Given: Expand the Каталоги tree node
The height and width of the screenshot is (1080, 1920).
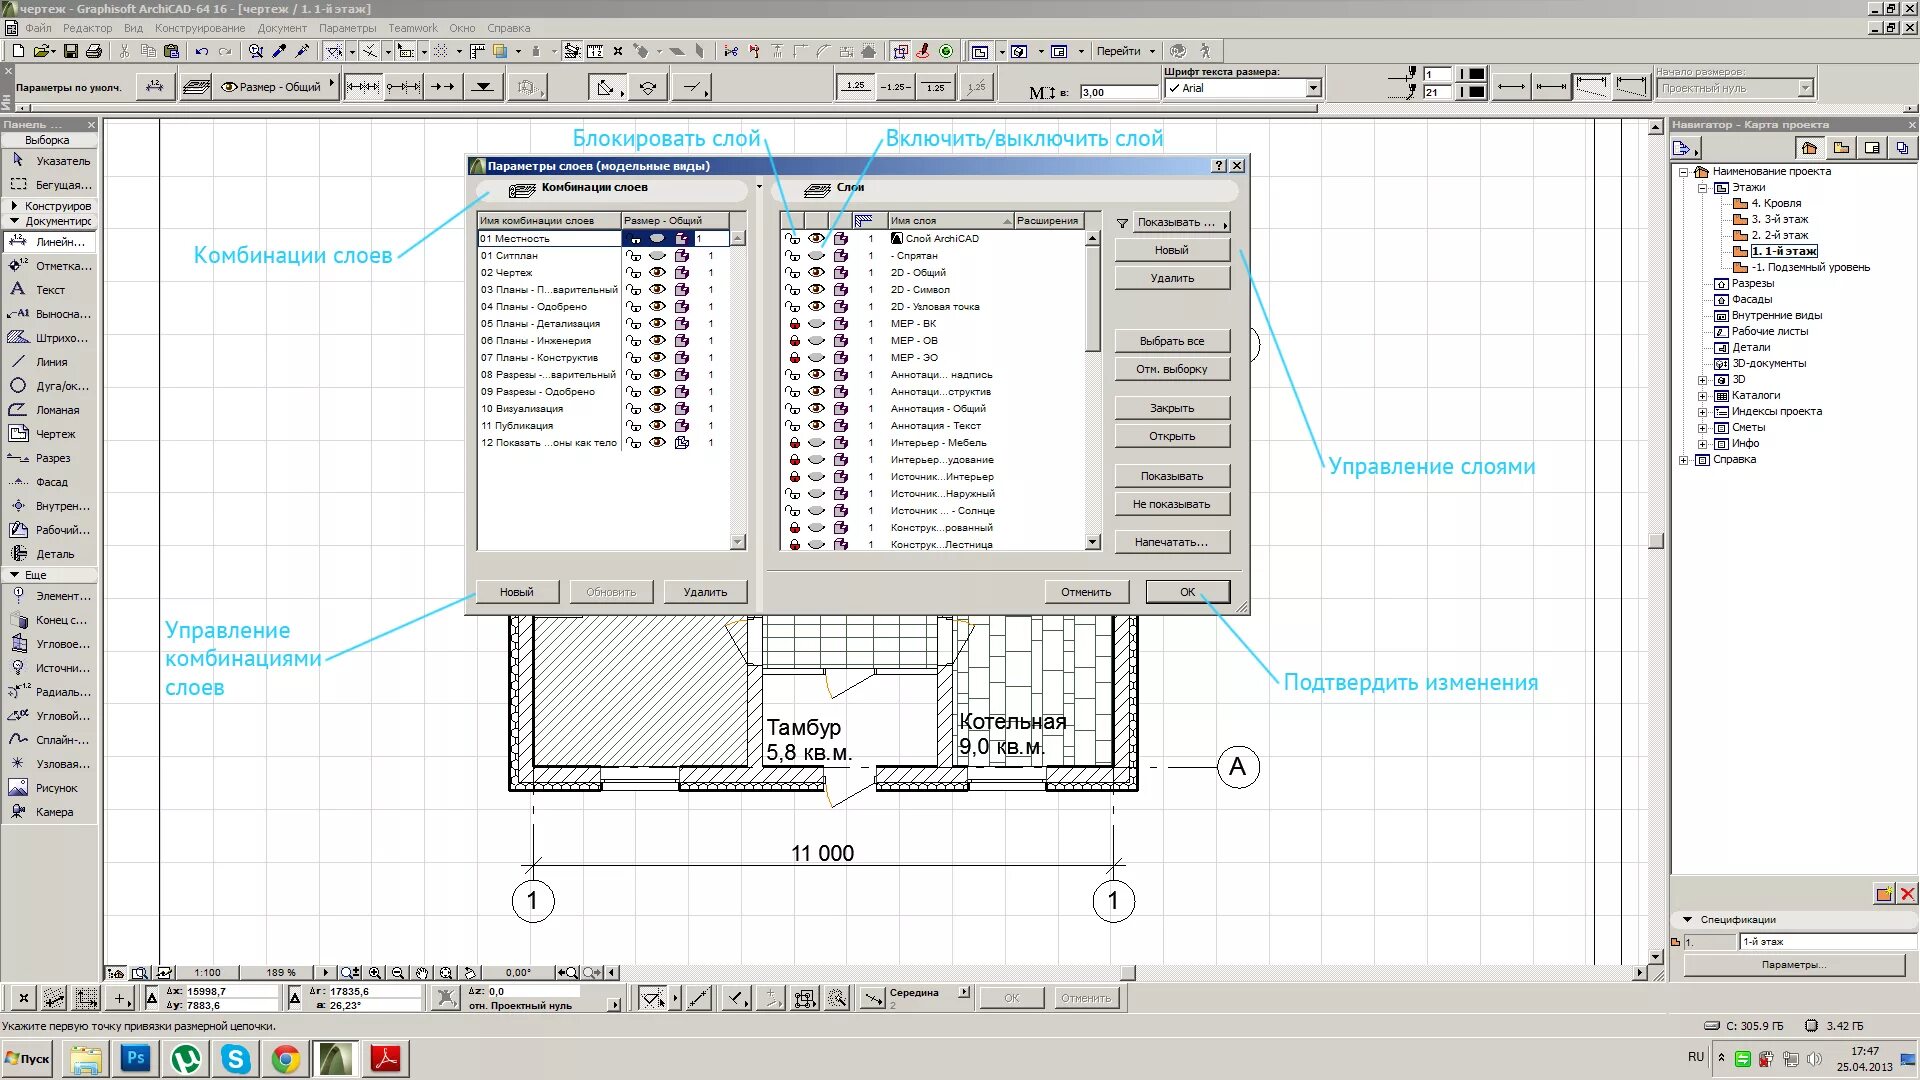Looking at the screenshot, I should (1702, 396).
